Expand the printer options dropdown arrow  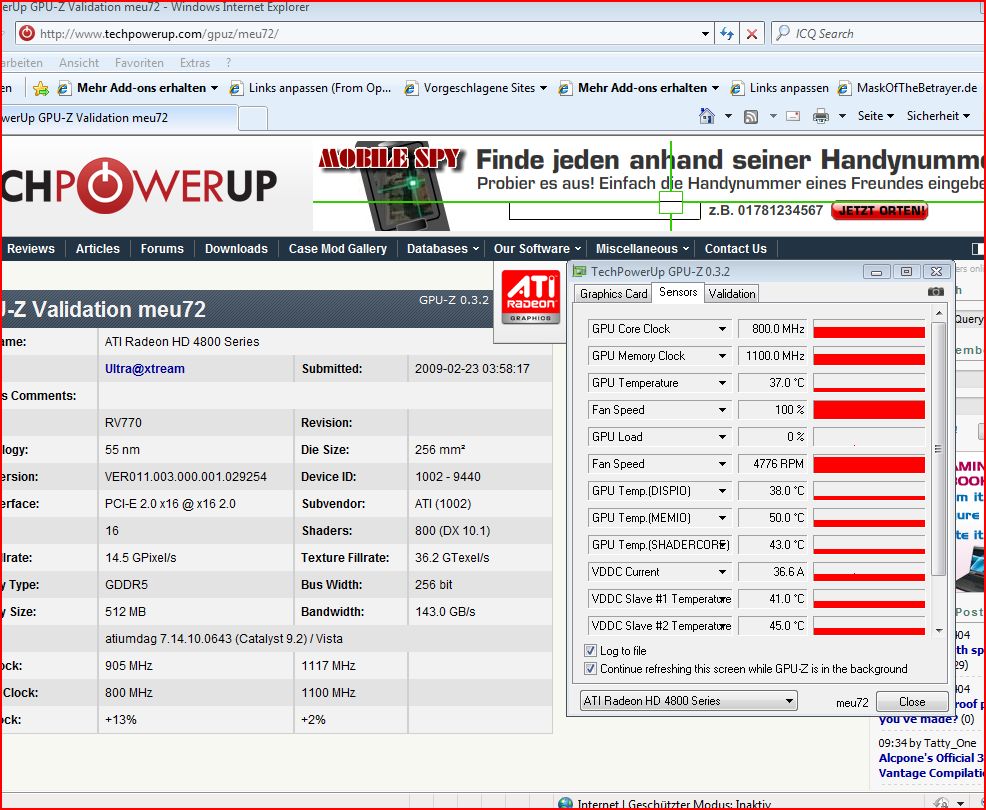(842, 116)
